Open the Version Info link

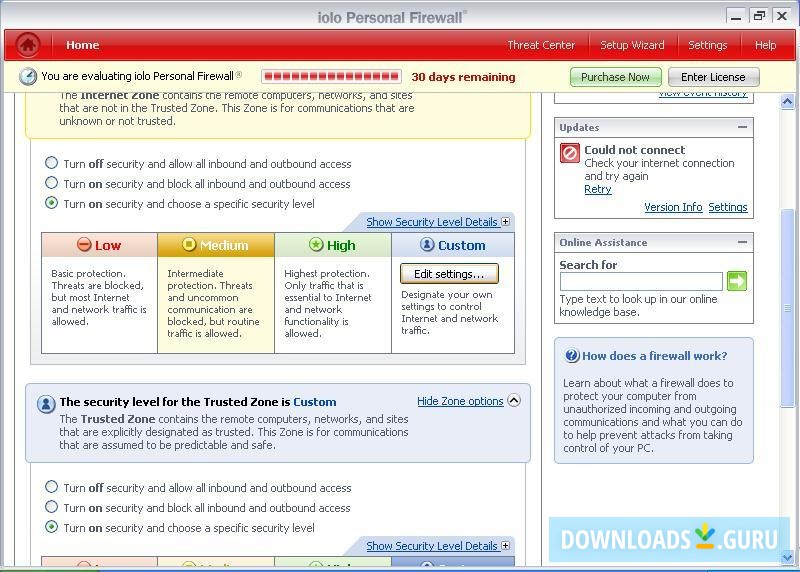pyautogui.click(x=673, y=207)
